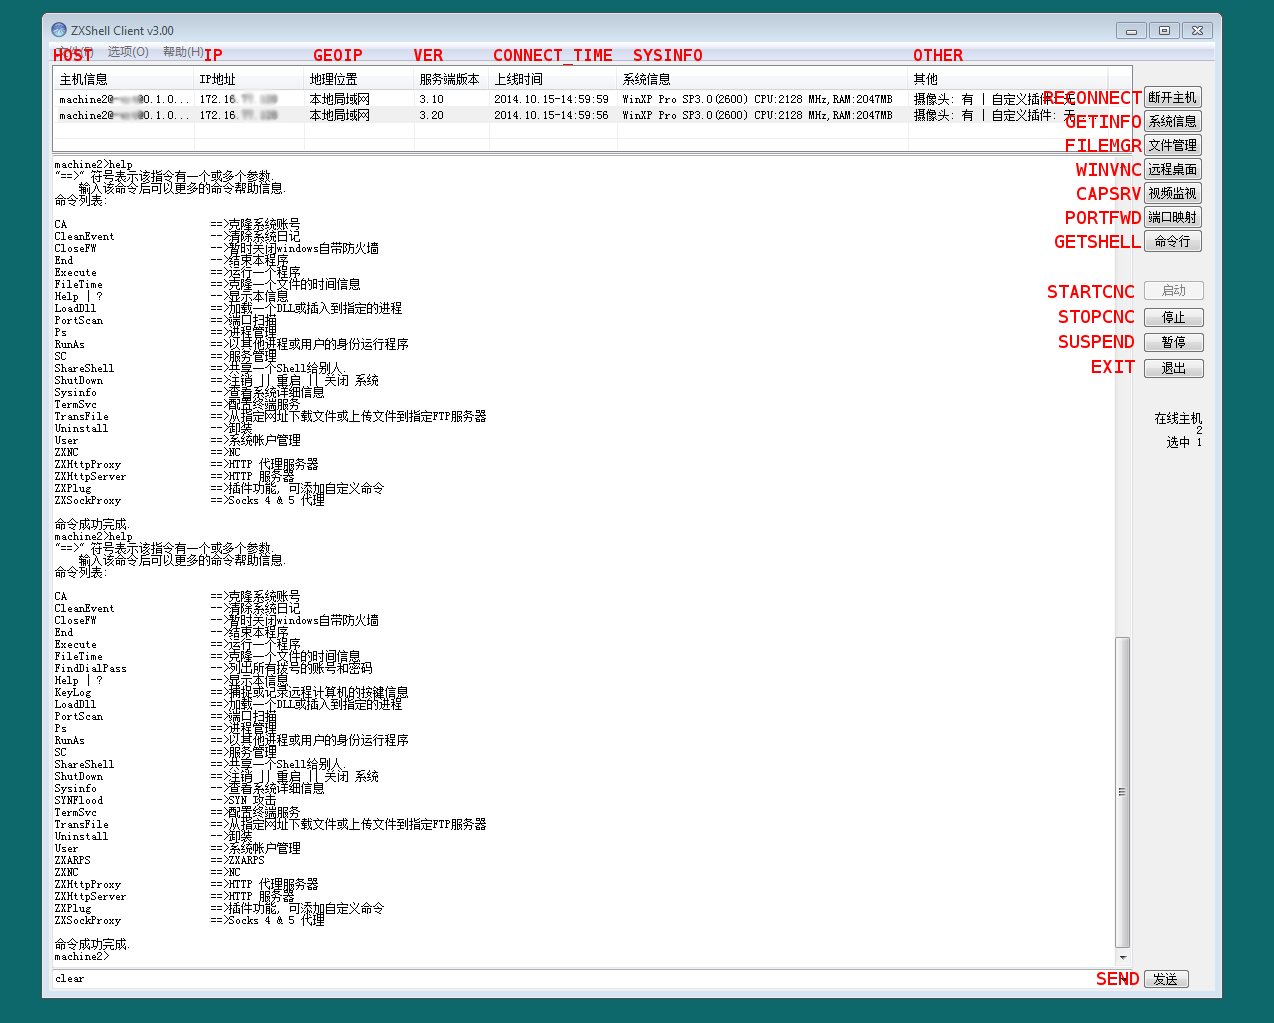Open 端口映射 port mapping
Screen dimensions: 1274x1023
pos(1172,218)
